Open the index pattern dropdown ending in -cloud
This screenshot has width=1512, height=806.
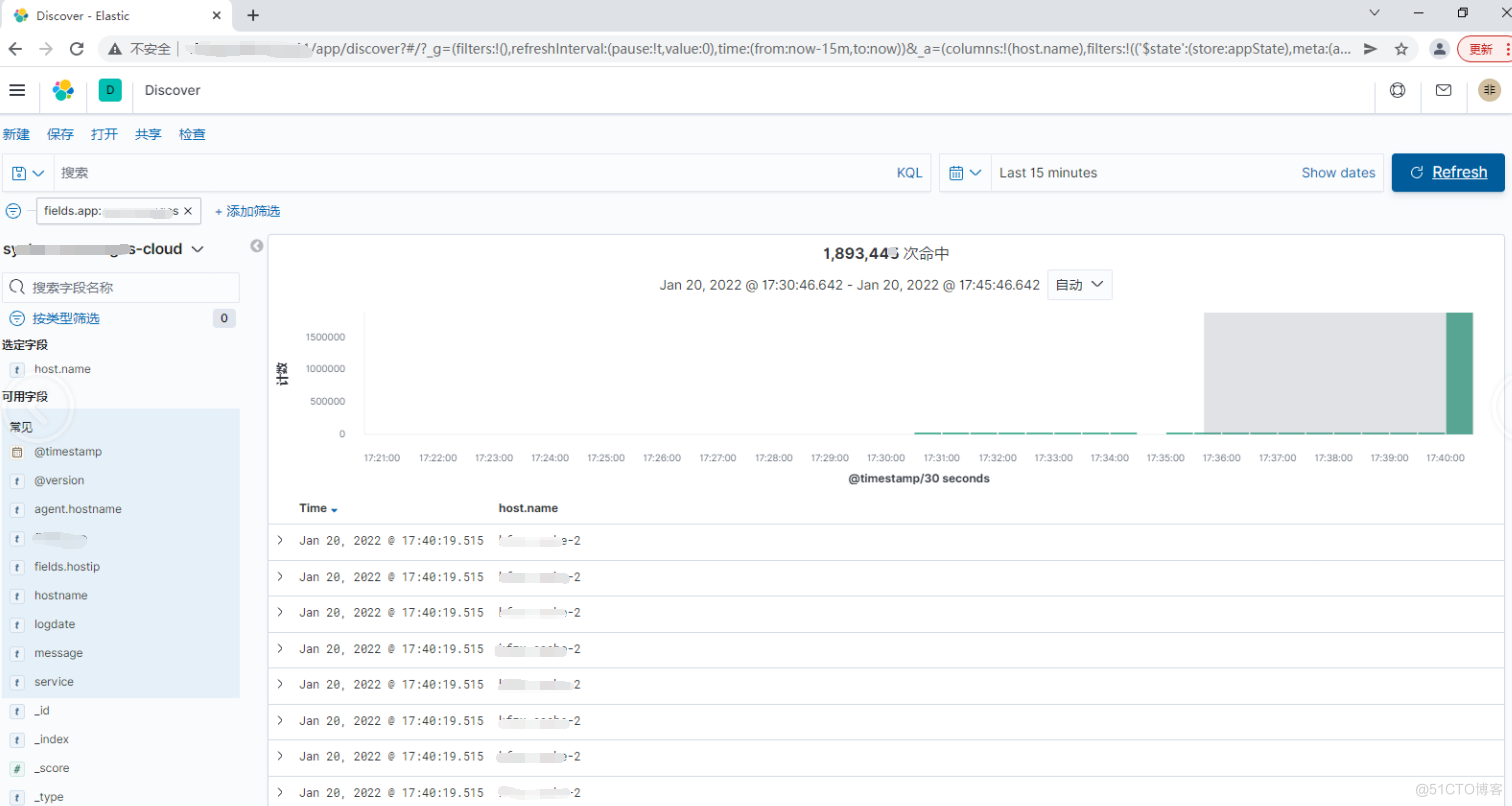point(103,249)
